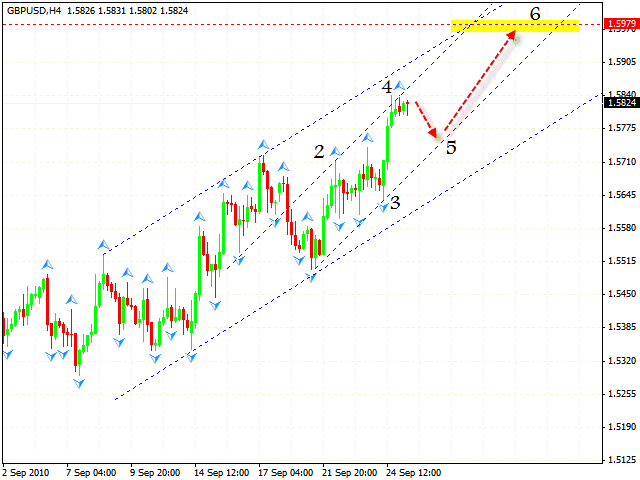The width and height of the screenshot is (640, 480).
Task: Click the 1.5905 price axis label
Action: 622,62
